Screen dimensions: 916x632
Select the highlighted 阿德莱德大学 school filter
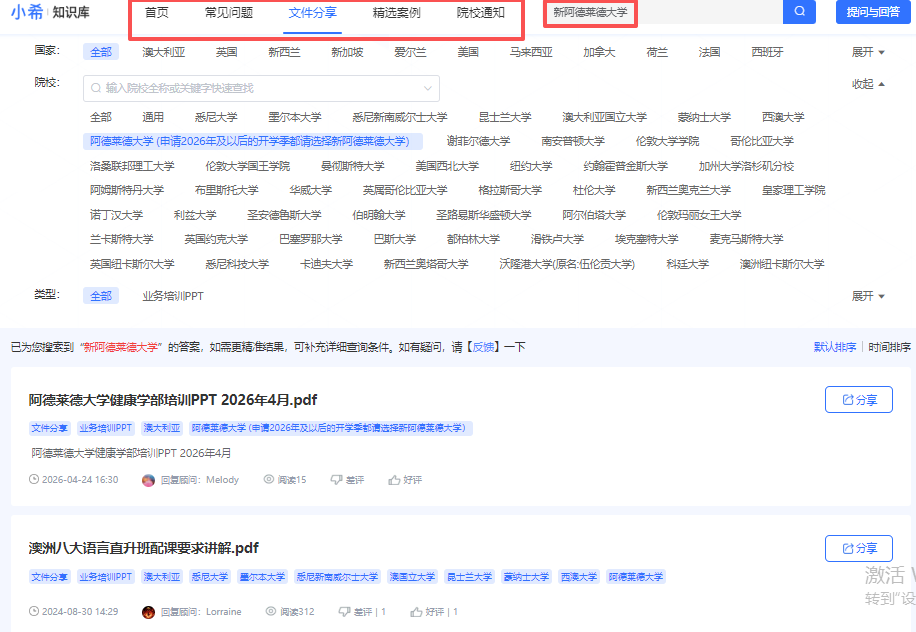(252, 141)
